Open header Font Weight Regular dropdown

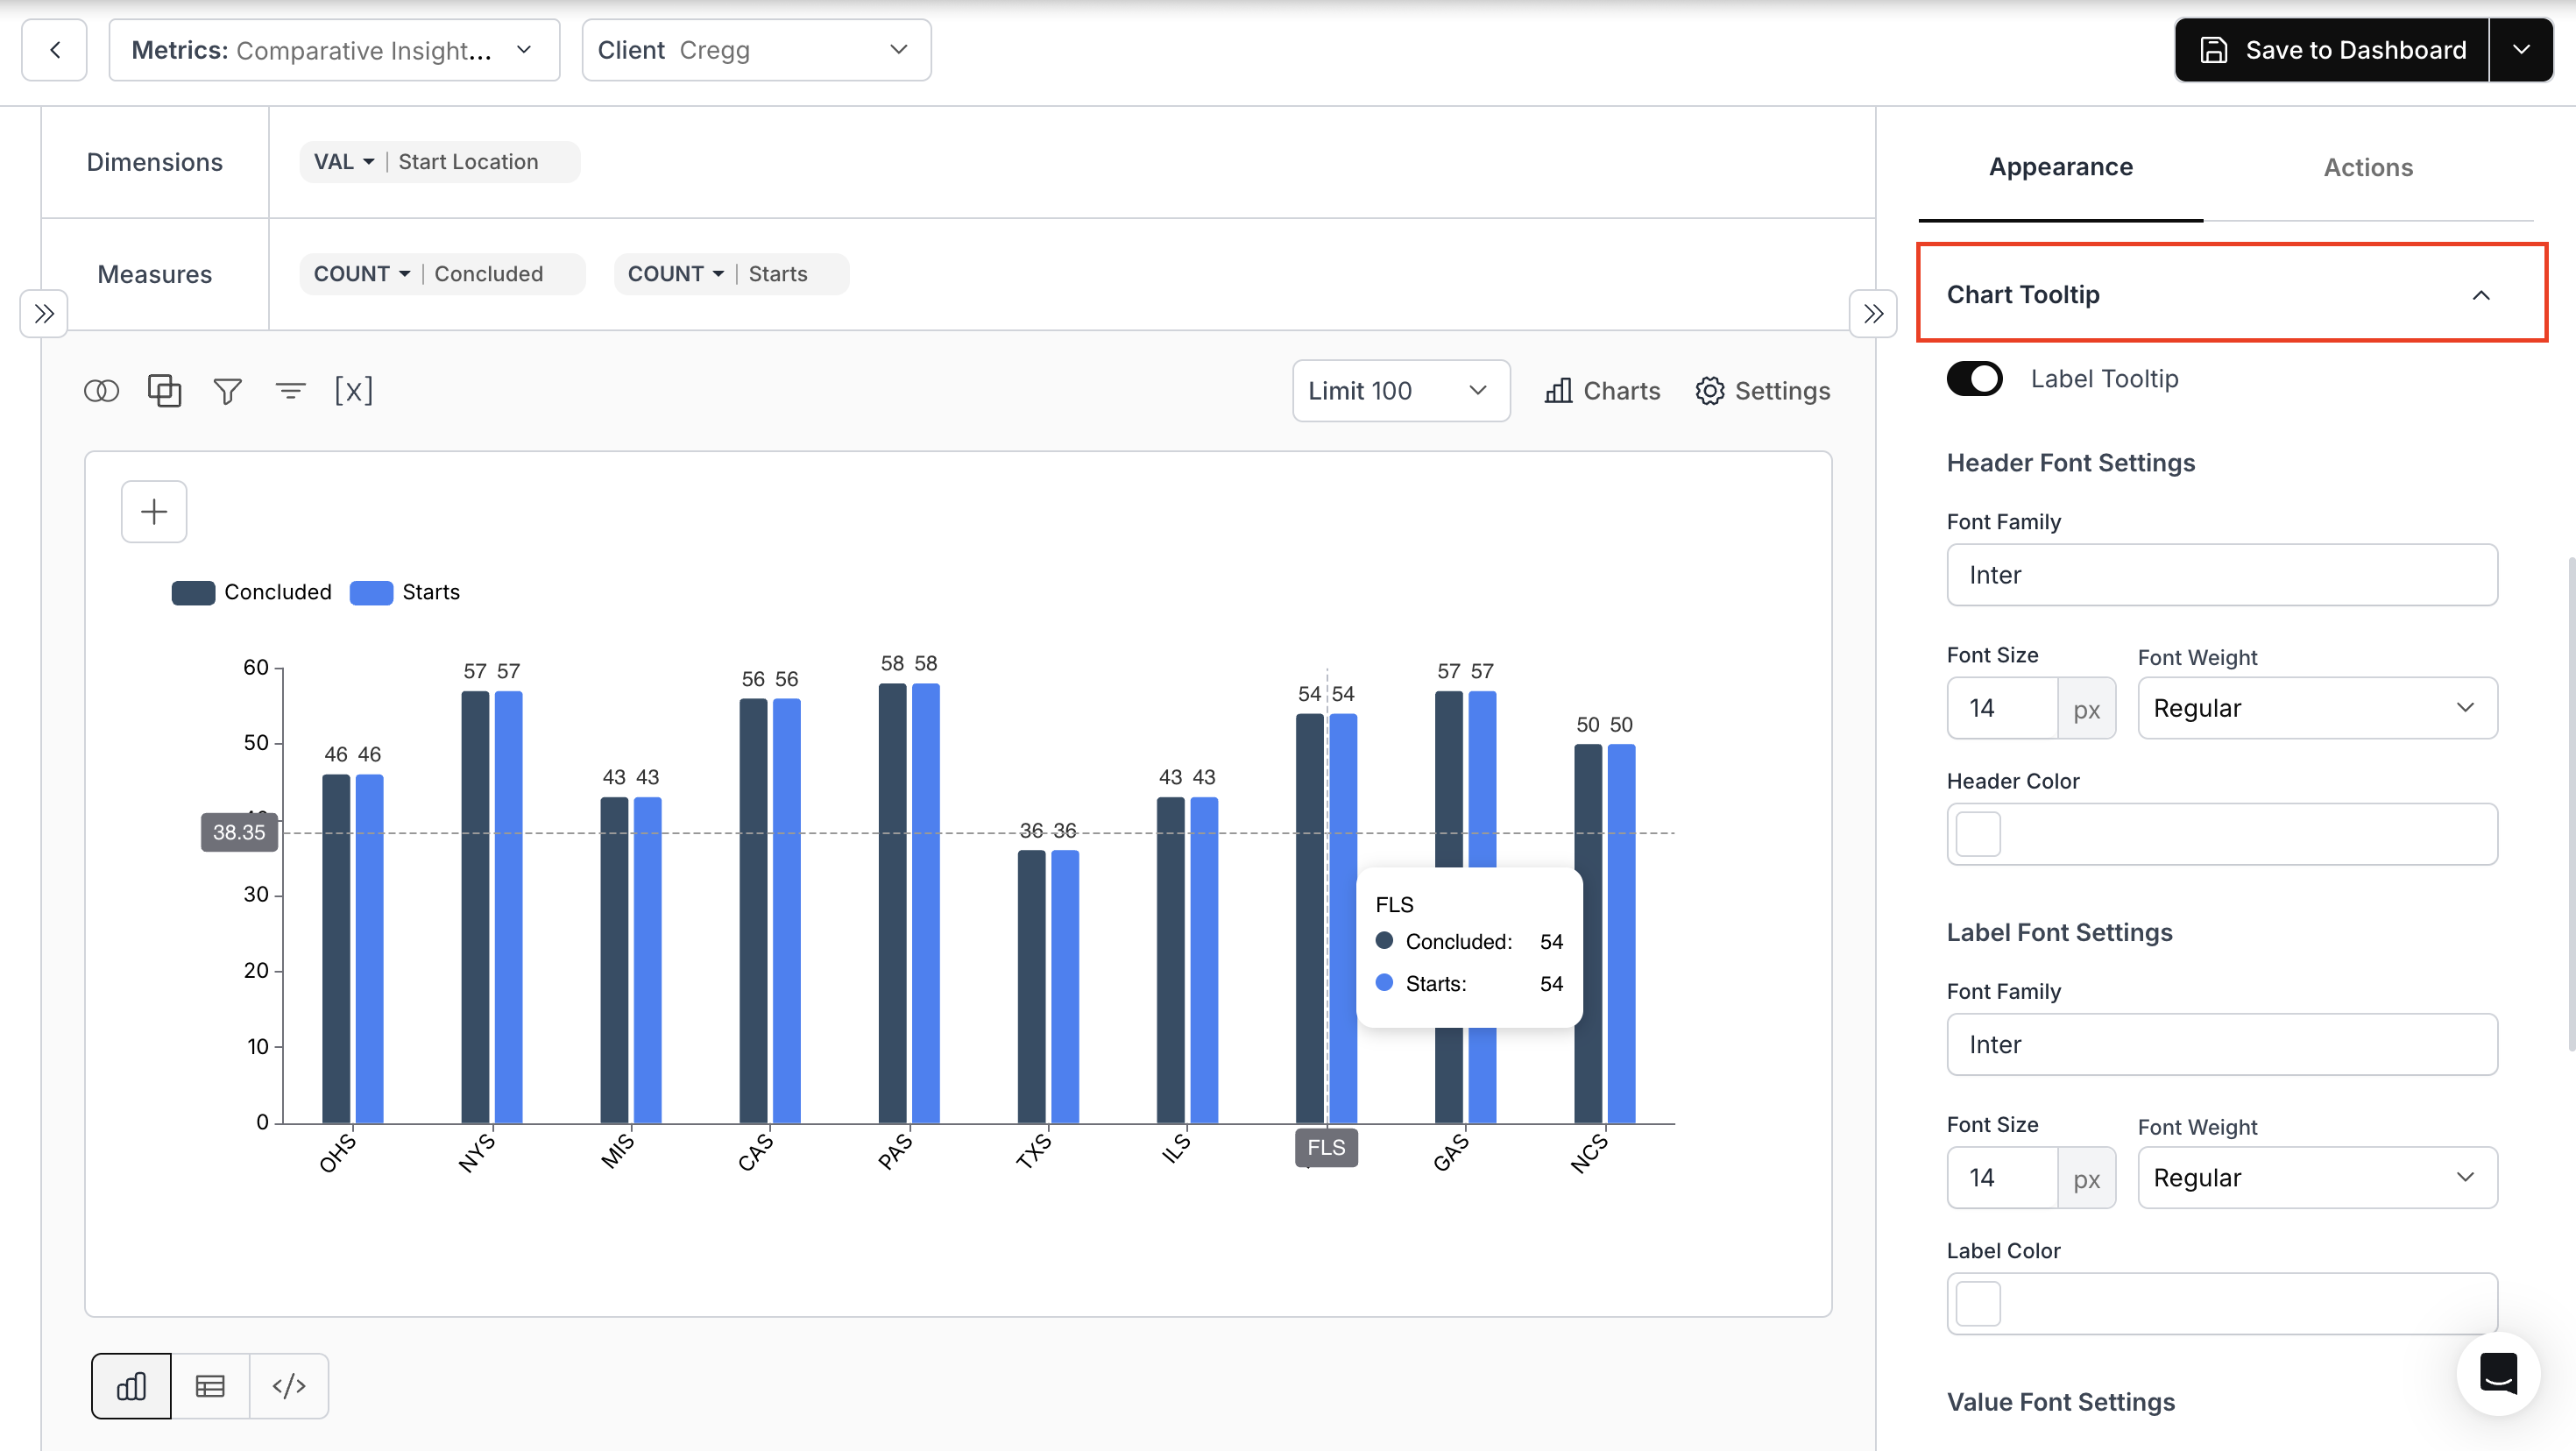point(2317,708)
